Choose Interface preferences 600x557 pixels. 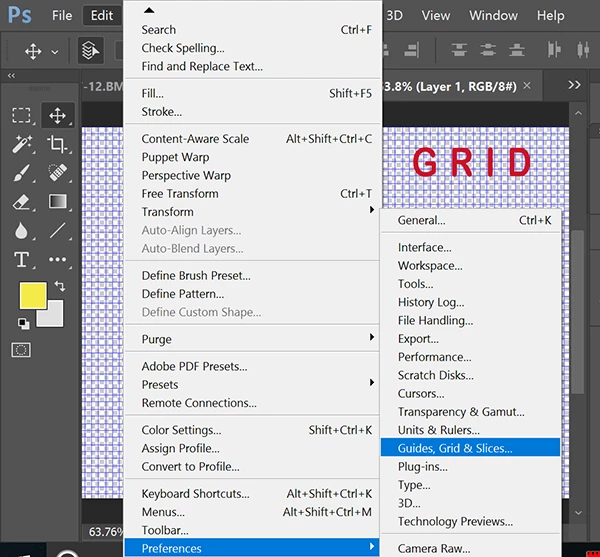pyautogui.click(x=470, y=247)
